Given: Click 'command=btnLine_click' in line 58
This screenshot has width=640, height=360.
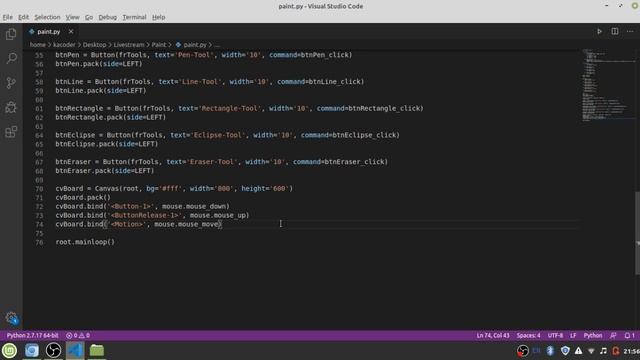Looking at the screenshot, I should click(x=319, y=82).
